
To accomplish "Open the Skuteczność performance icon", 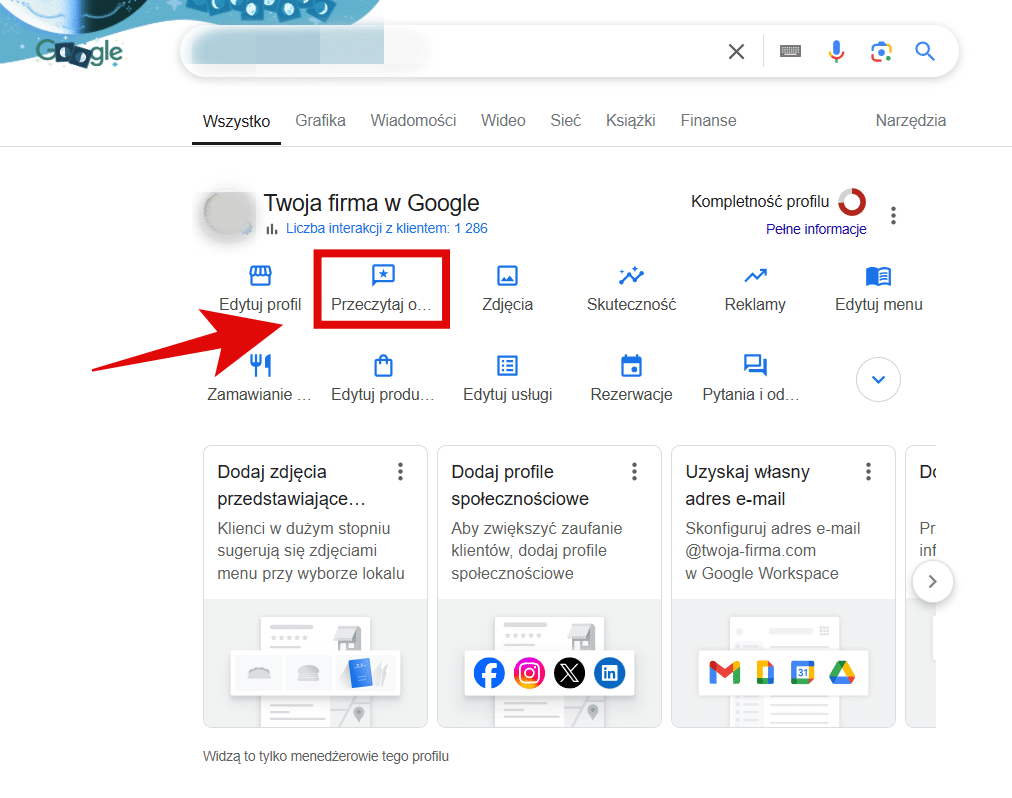I will 631,276.
